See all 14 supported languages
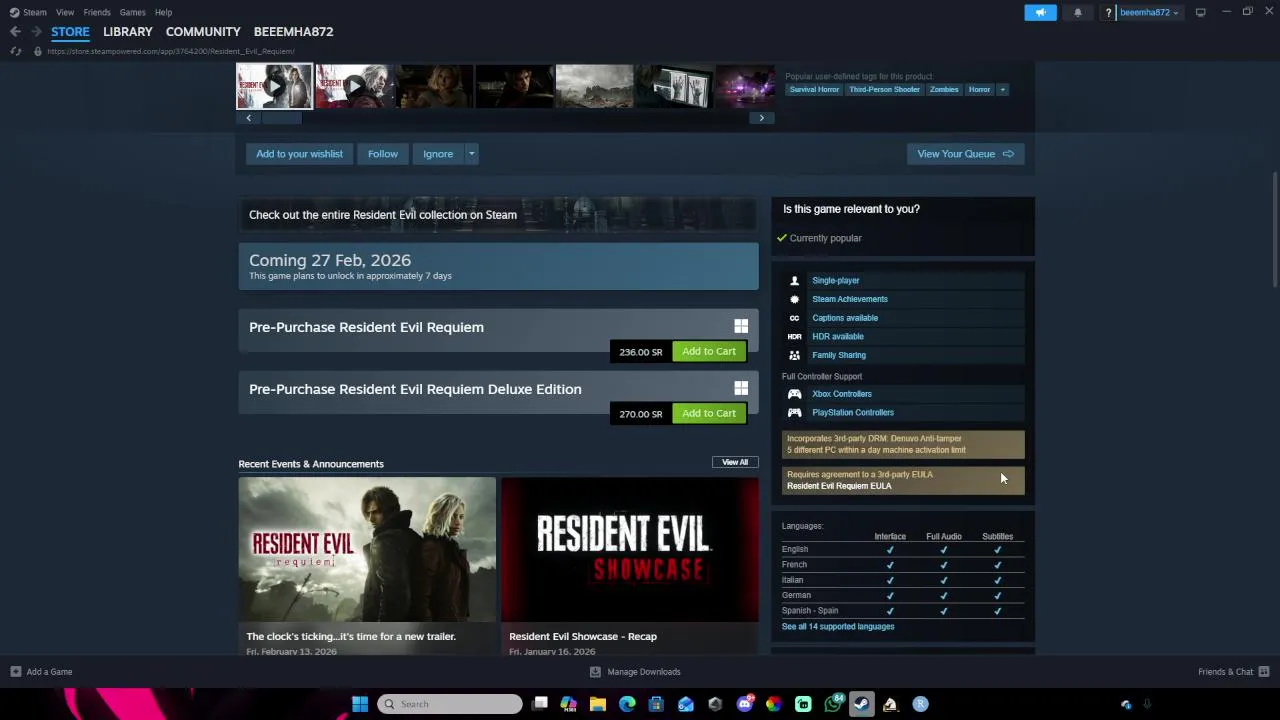Viewport: 1280px width, 720px height. [x=838, y=627]
